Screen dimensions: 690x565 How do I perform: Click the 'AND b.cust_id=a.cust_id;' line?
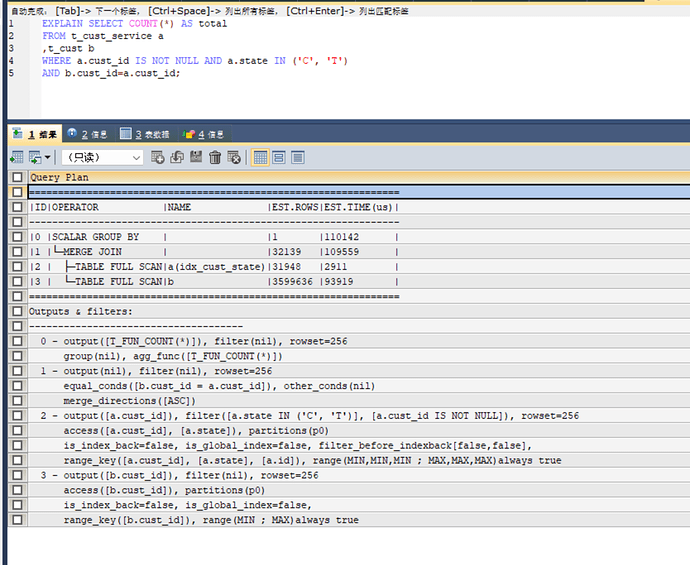[x=111, y=73]
